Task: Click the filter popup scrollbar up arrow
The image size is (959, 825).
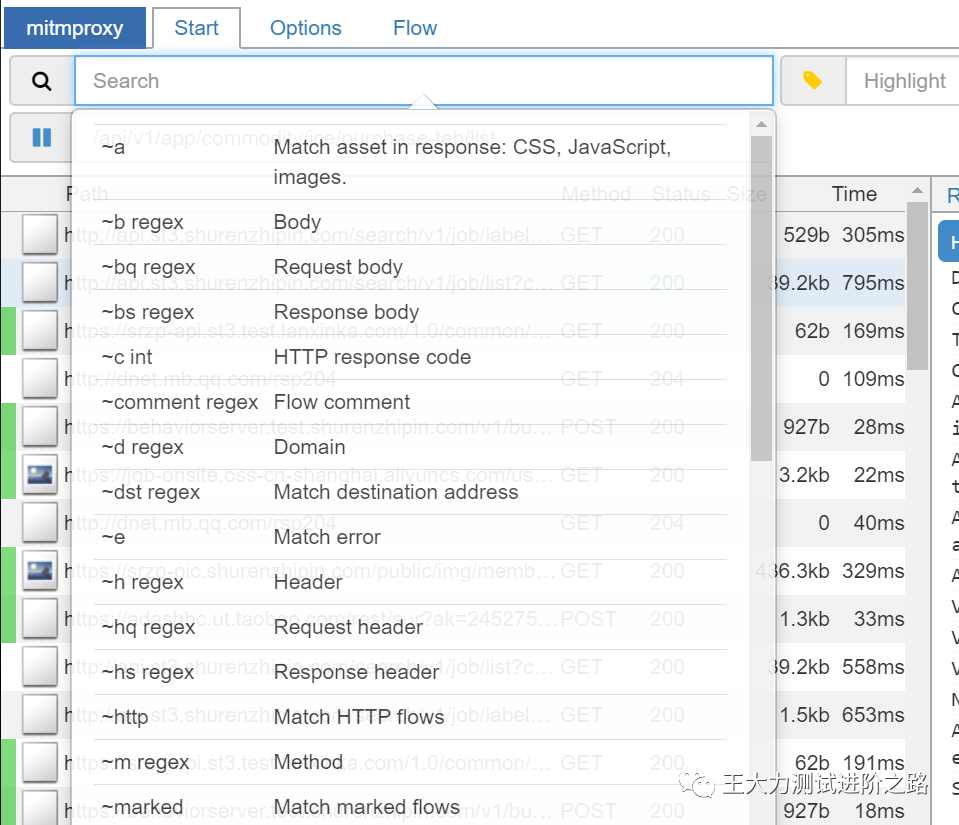Action: coord(761,124)
